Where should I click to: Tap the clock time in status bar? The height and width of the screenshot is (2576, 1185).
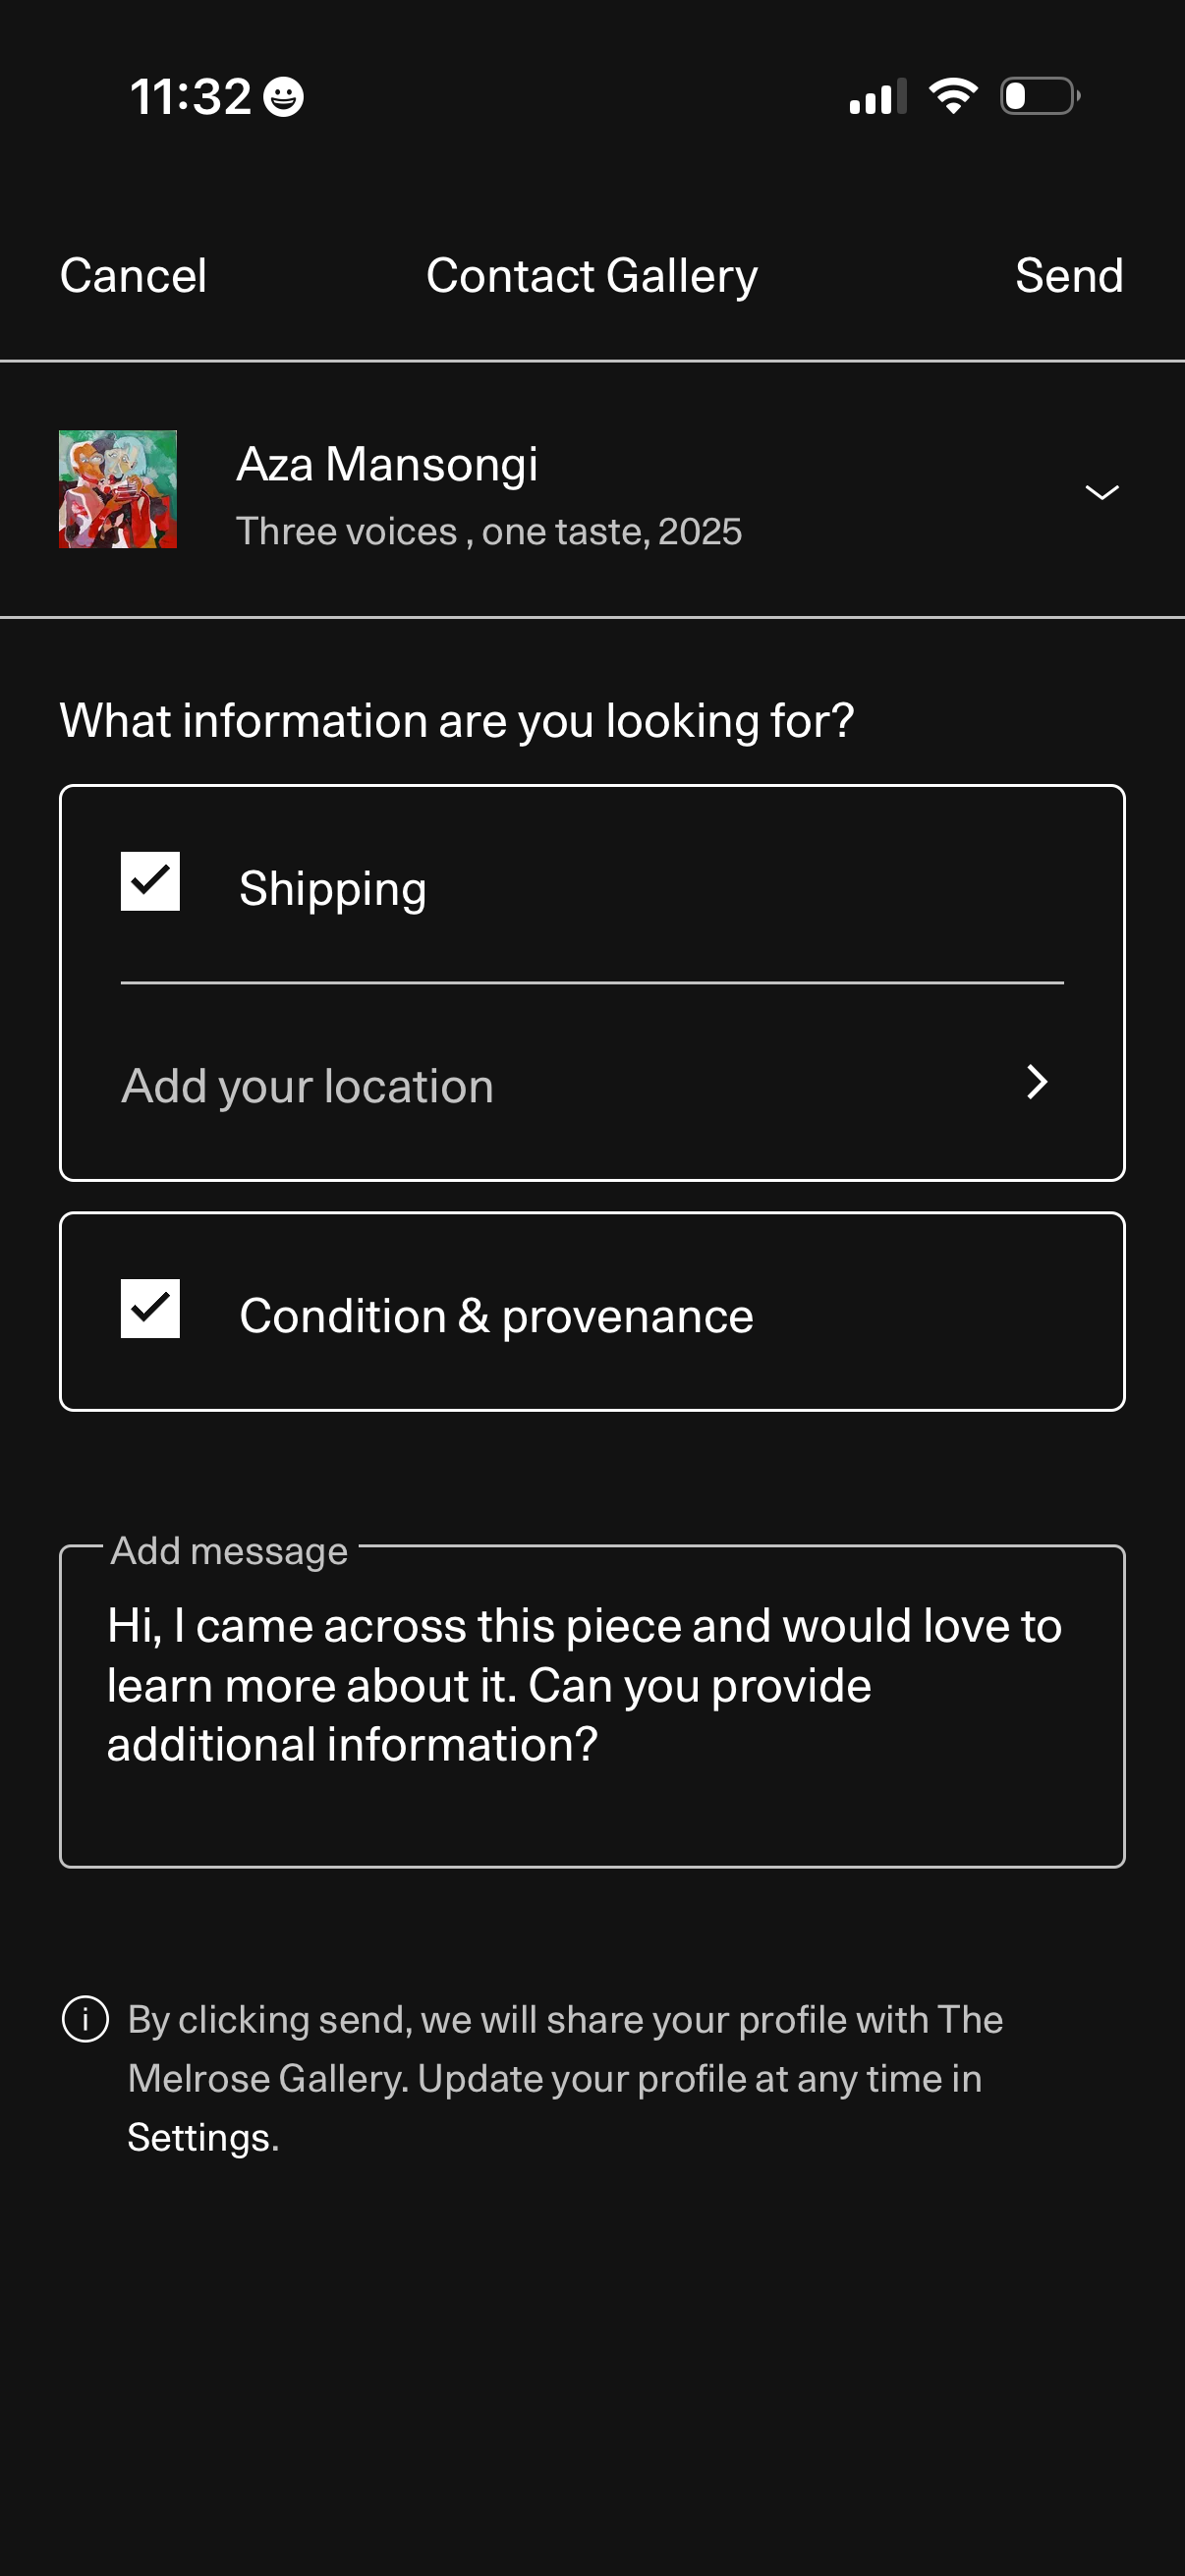[190, 97]
